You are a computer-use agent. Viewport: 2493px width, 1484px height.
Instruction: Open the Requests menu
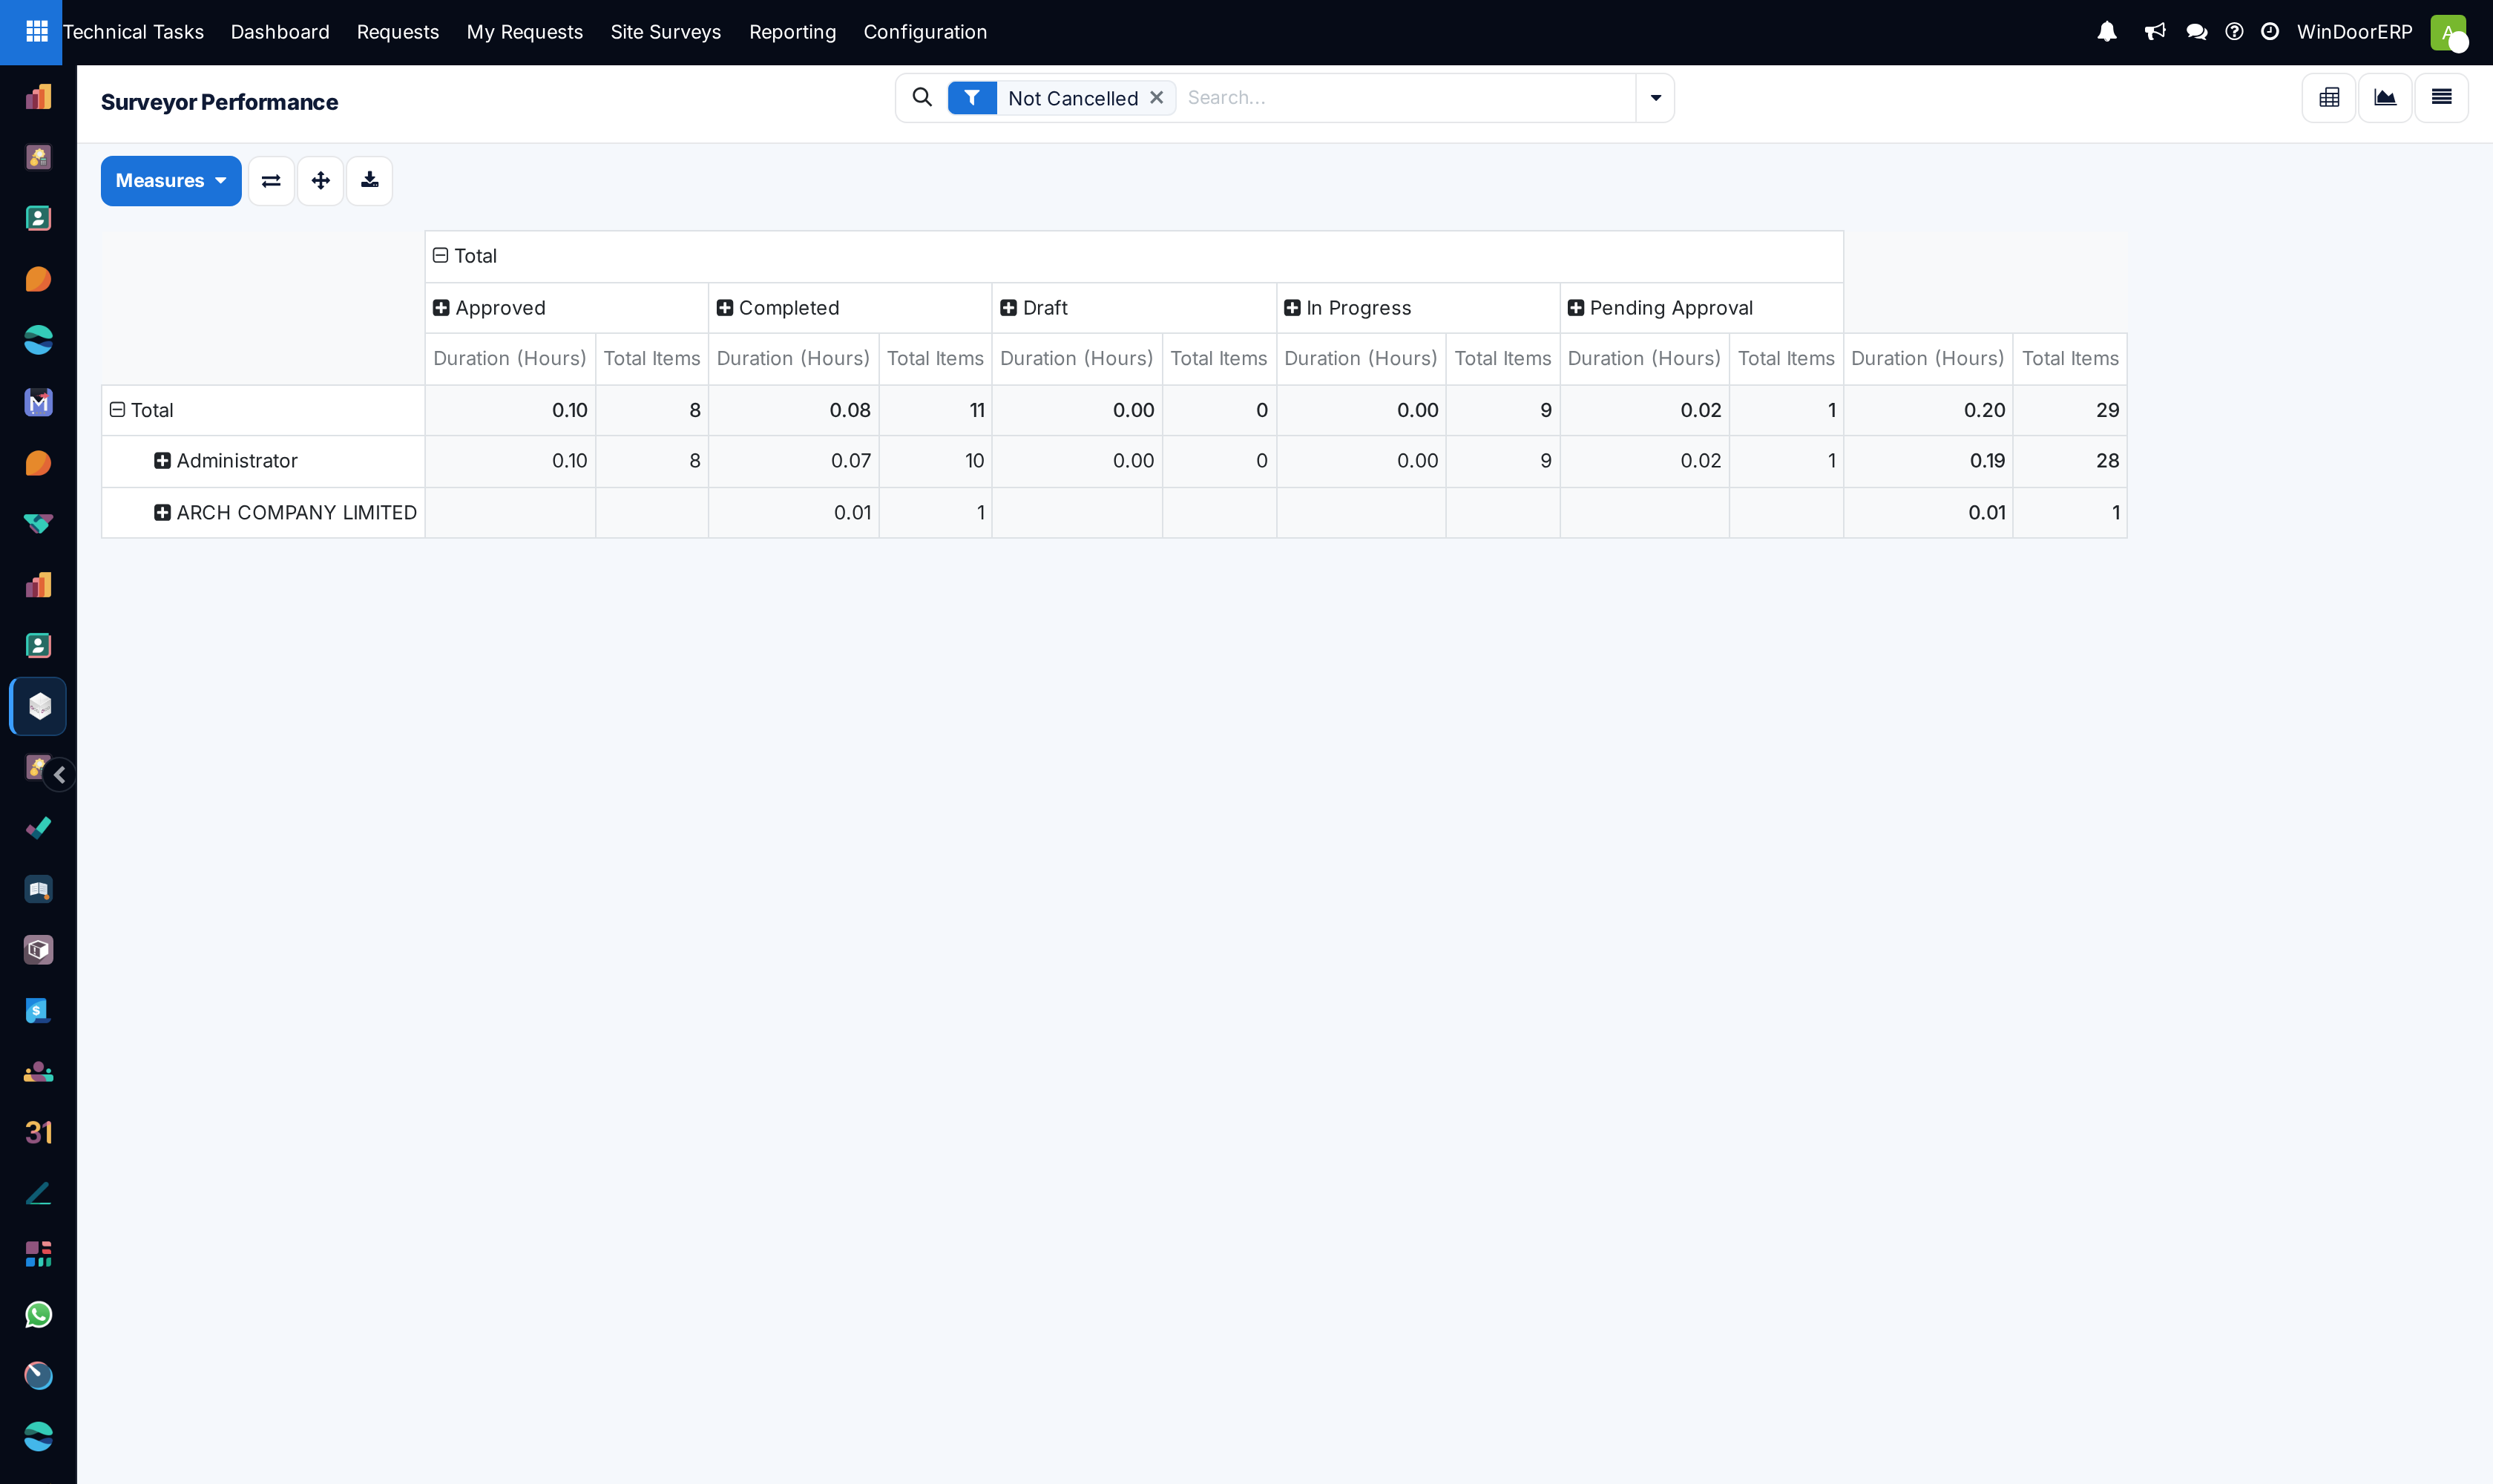click(x=398, y=32)
